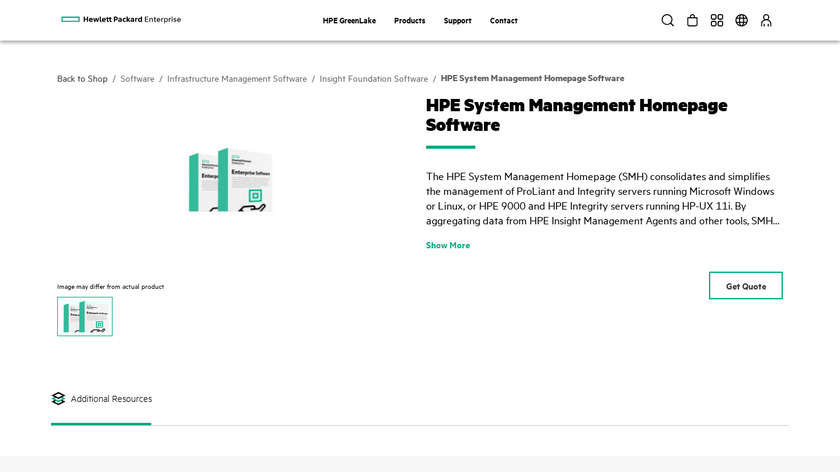Open the Products menu
Image resolution: width=840 pixels, height=472 pixels.
click(x=409, y=21)
